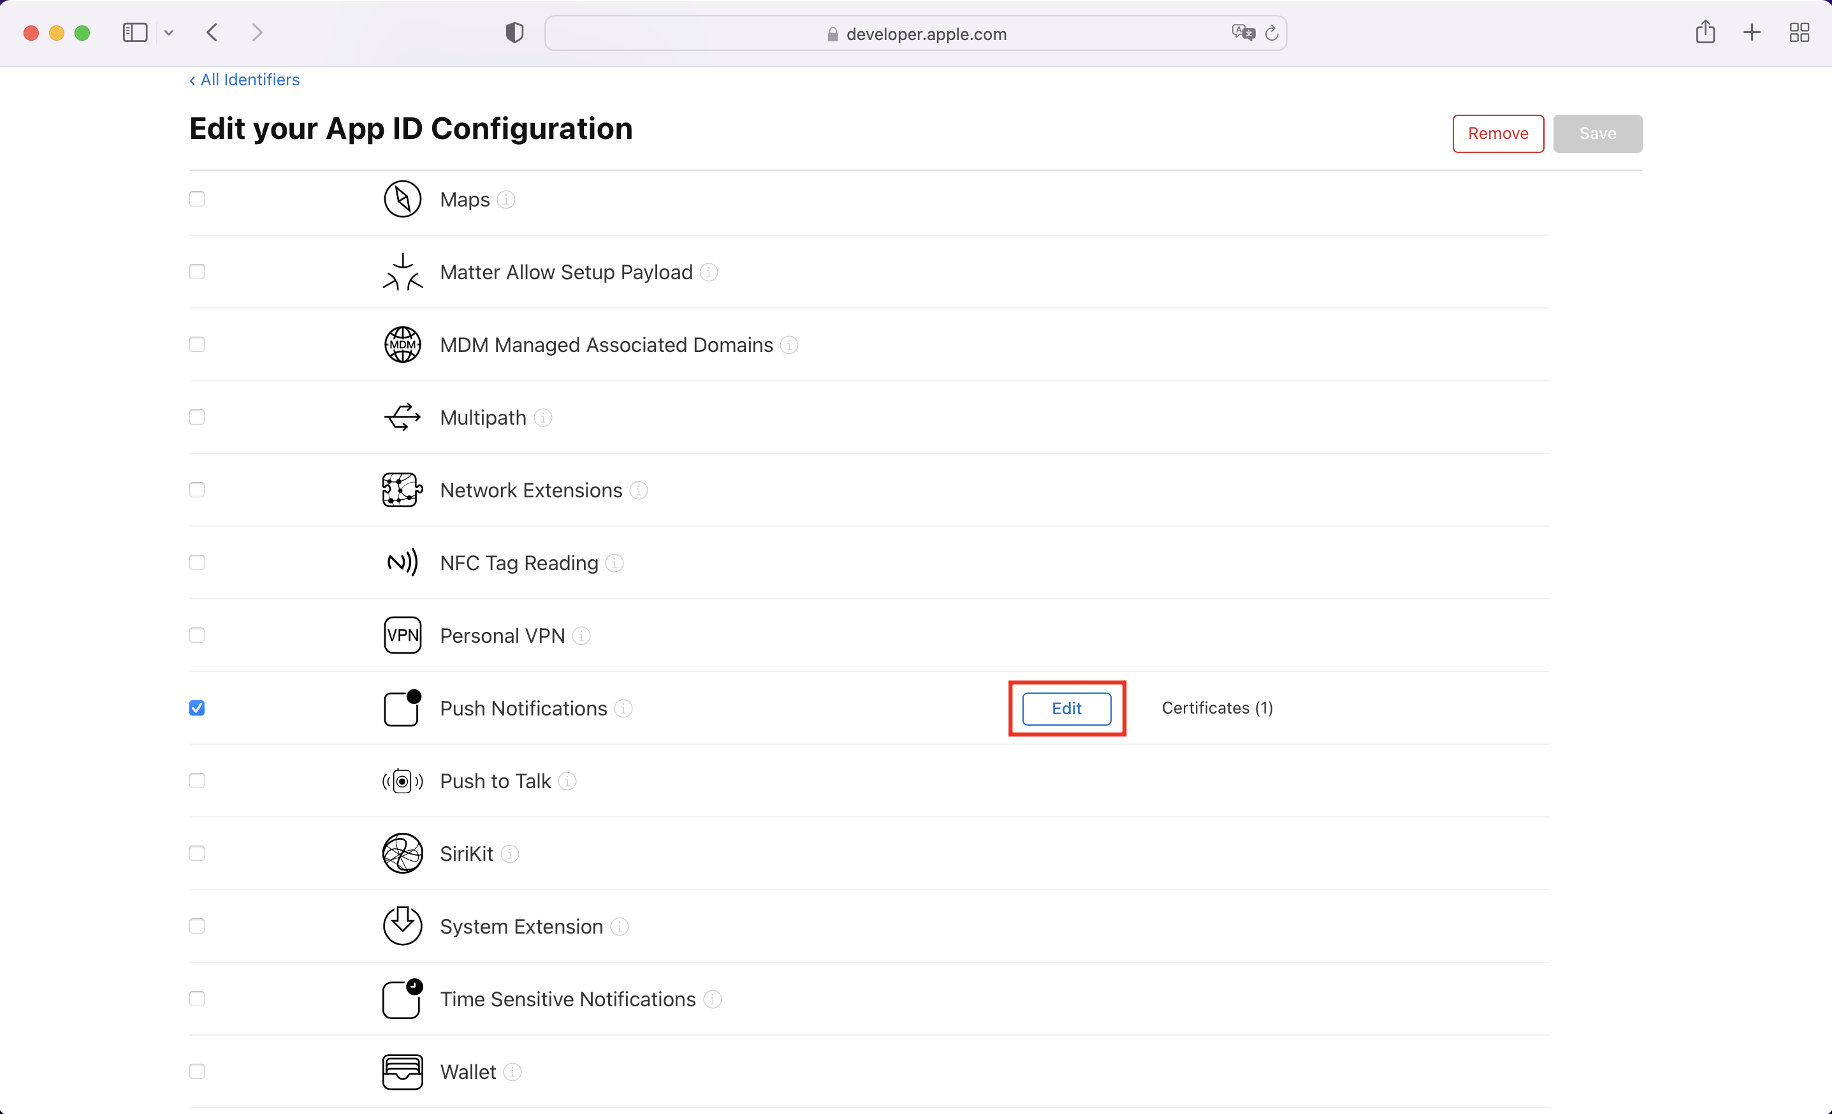This screenshot has width=1832, height=1114.
Task: Open info icon beside Multipath
Action: click(543, 417)
